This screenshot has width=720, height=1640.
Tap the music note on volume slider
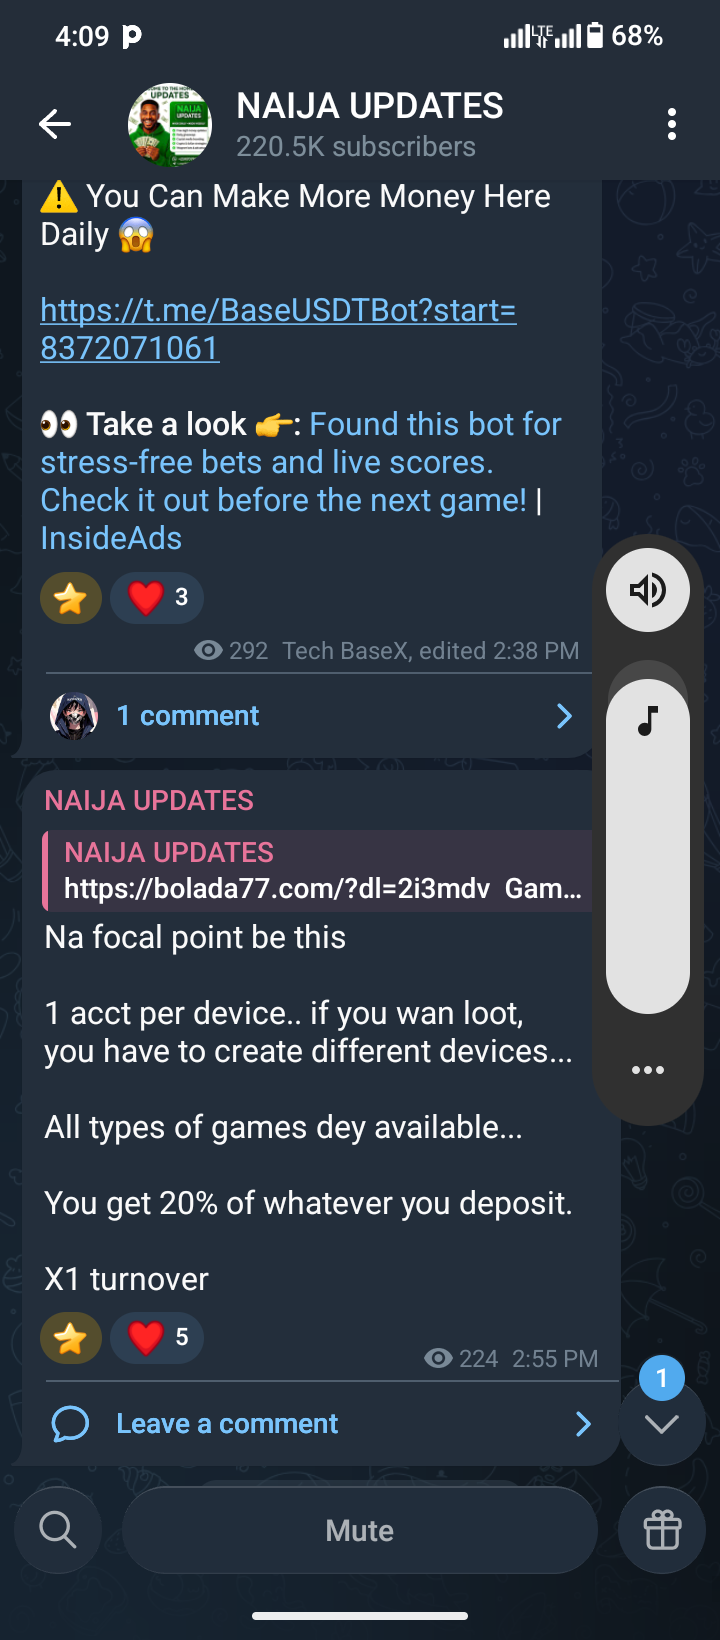point(648,720)
